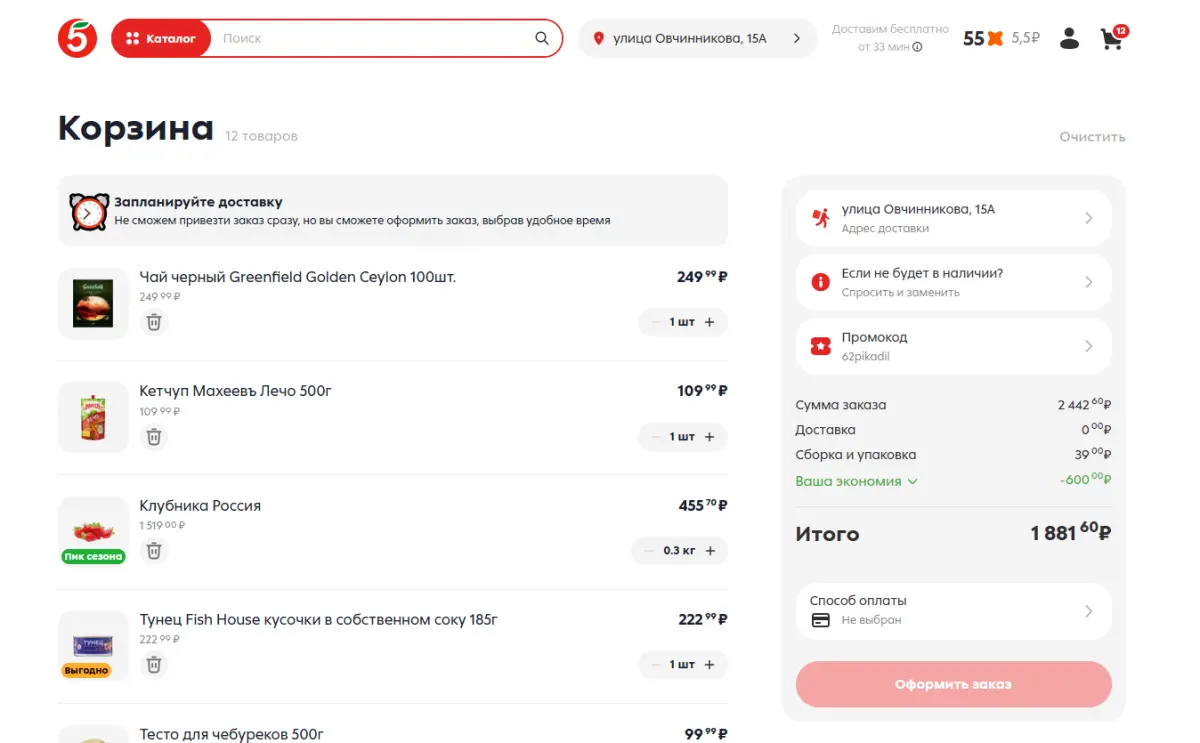
Task: Click the 12 товаров count text
Action: pyautogui.click(x=261, y=136)
